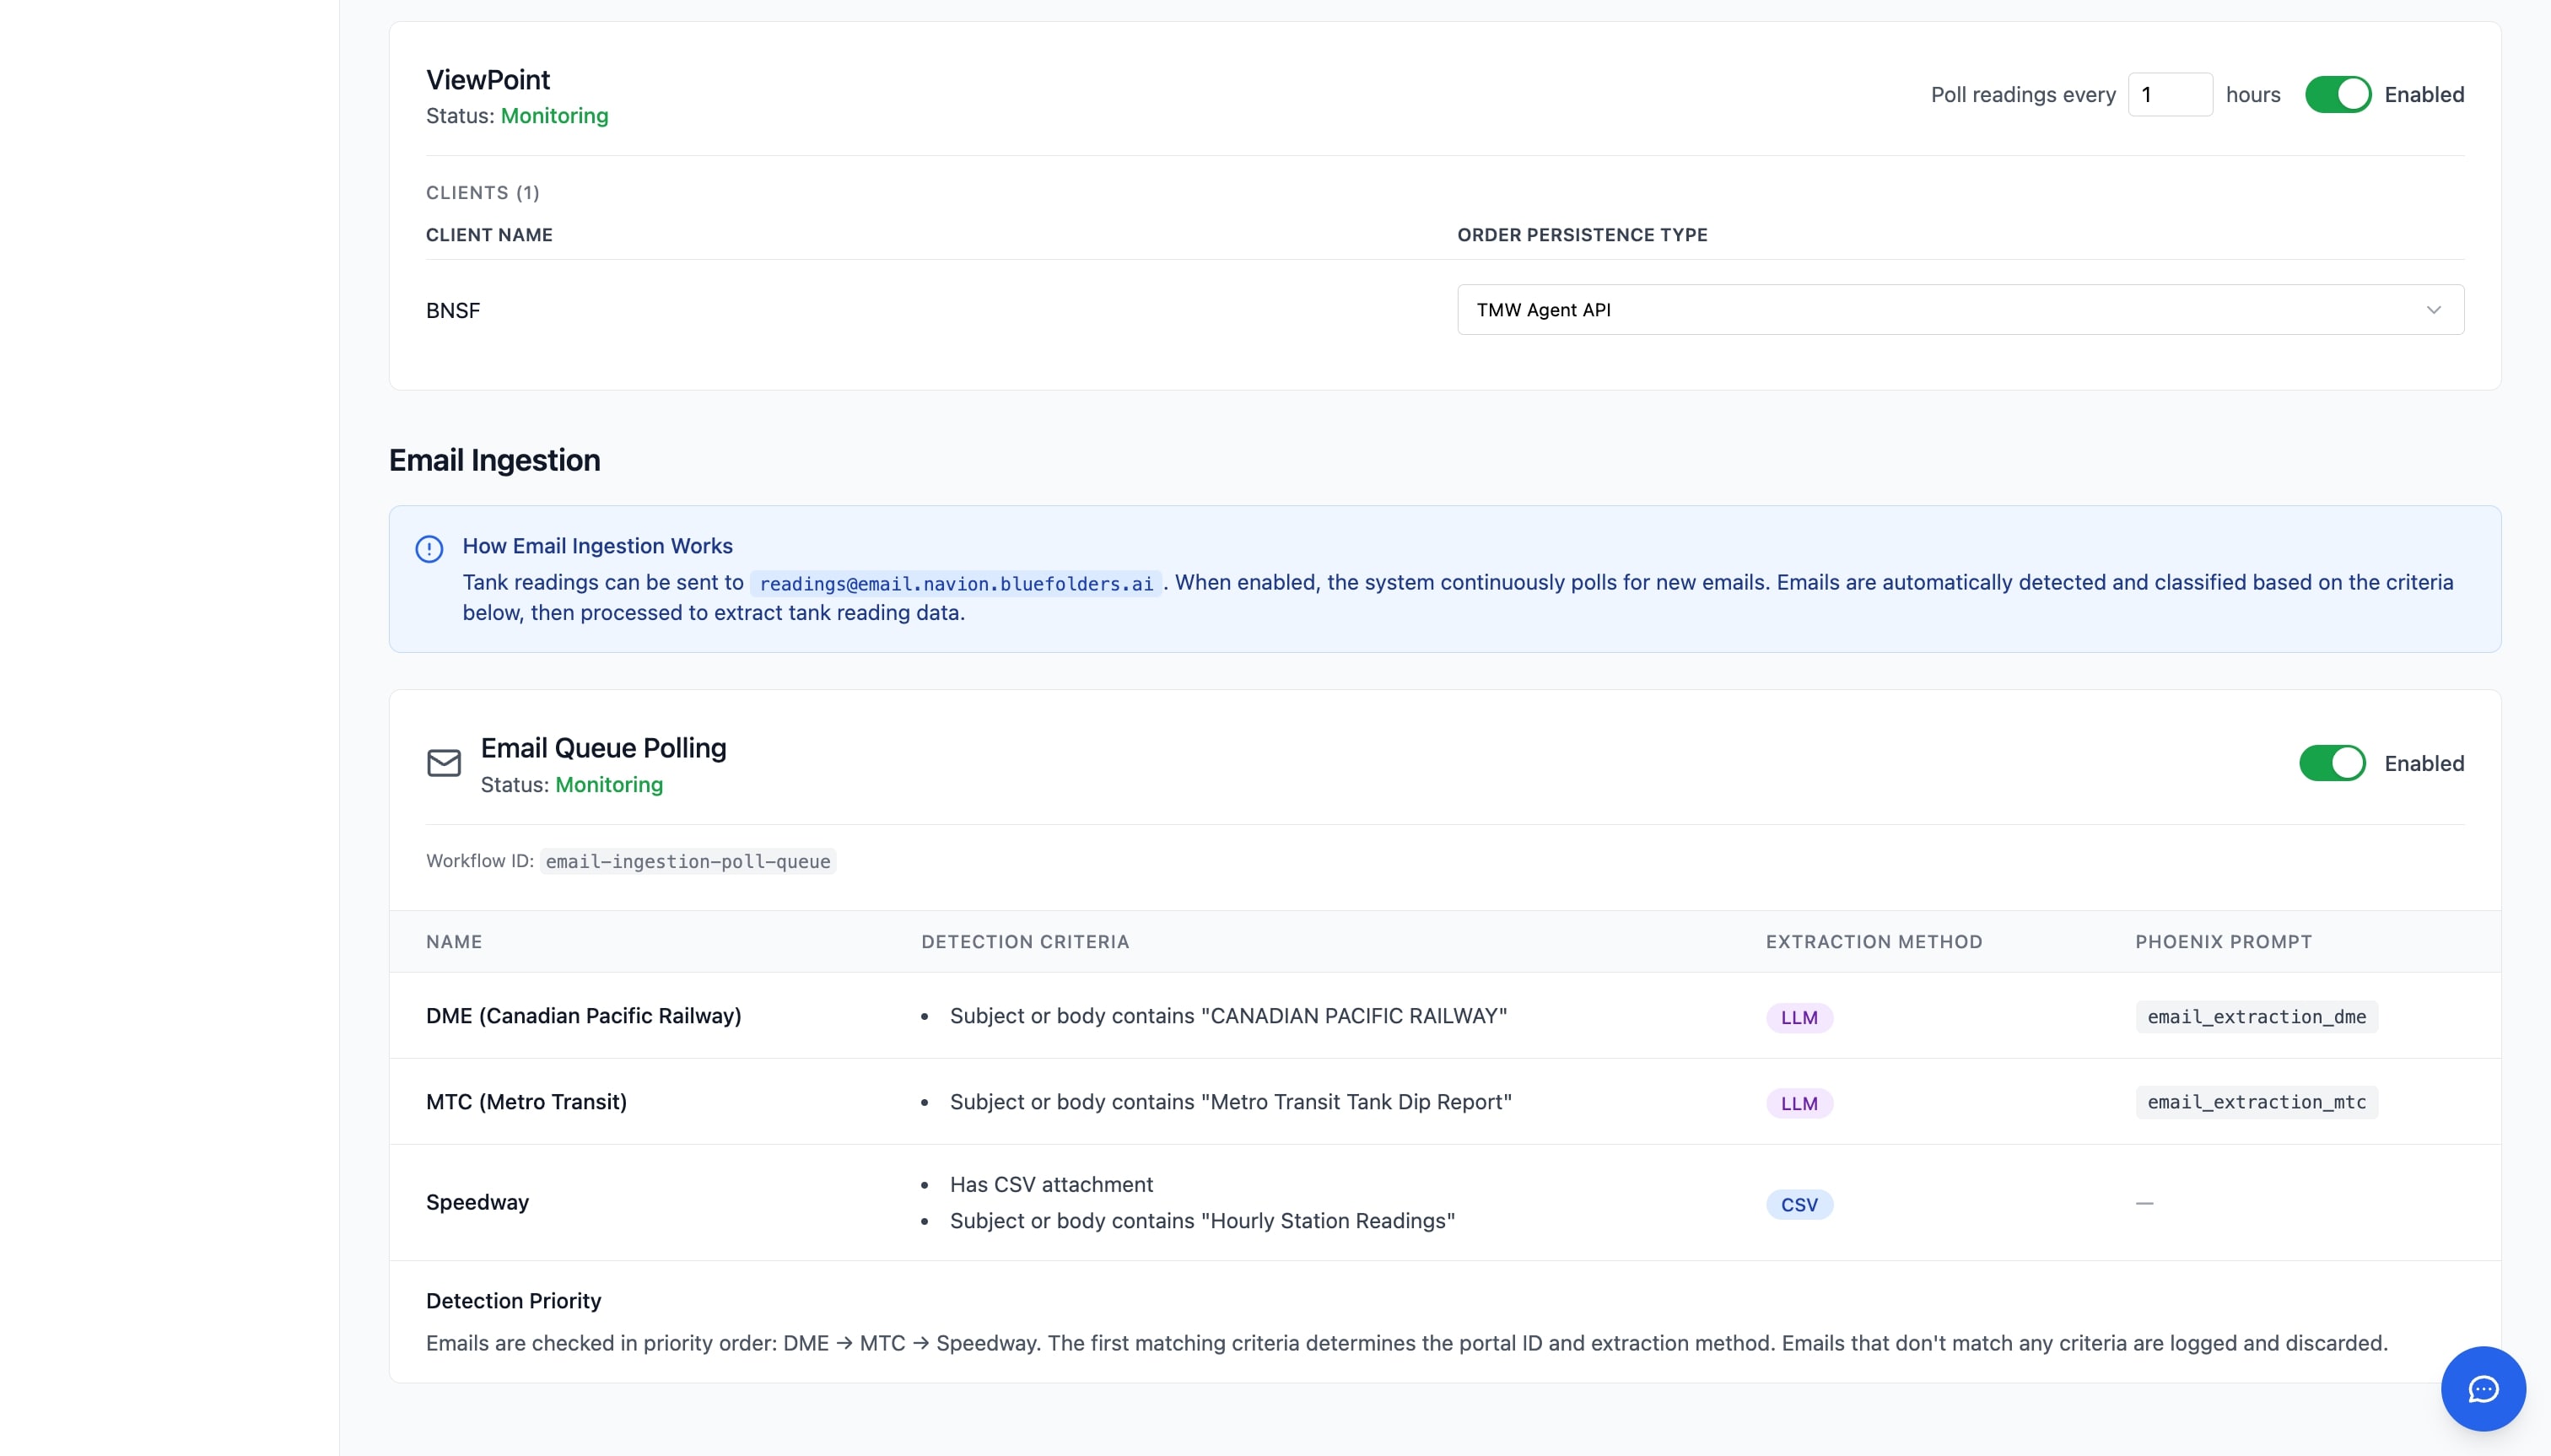Select the BNSF client name entry

452,310
